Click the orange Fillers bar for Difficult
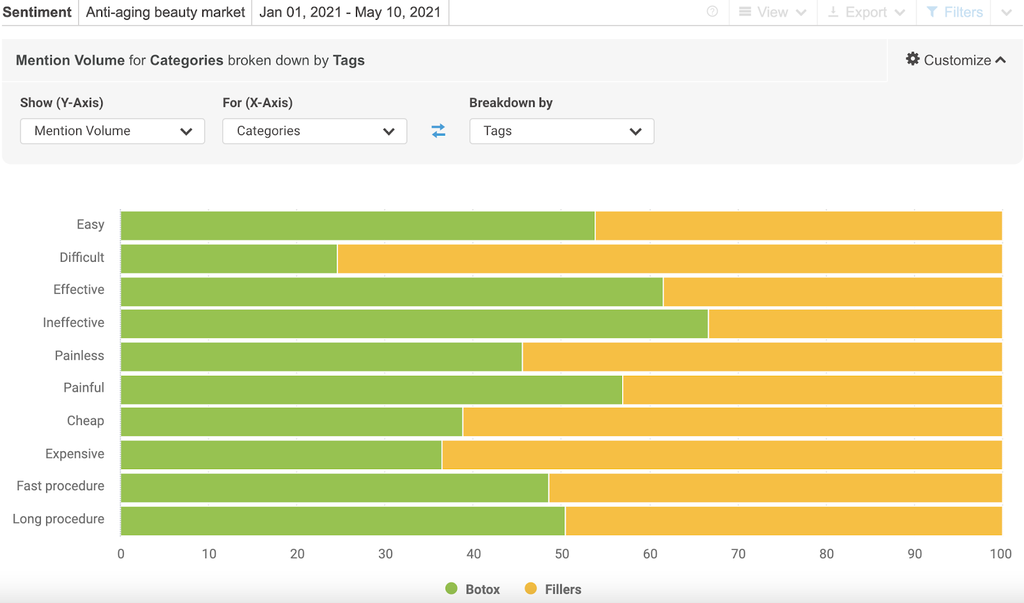 click(x=669, y=258)
